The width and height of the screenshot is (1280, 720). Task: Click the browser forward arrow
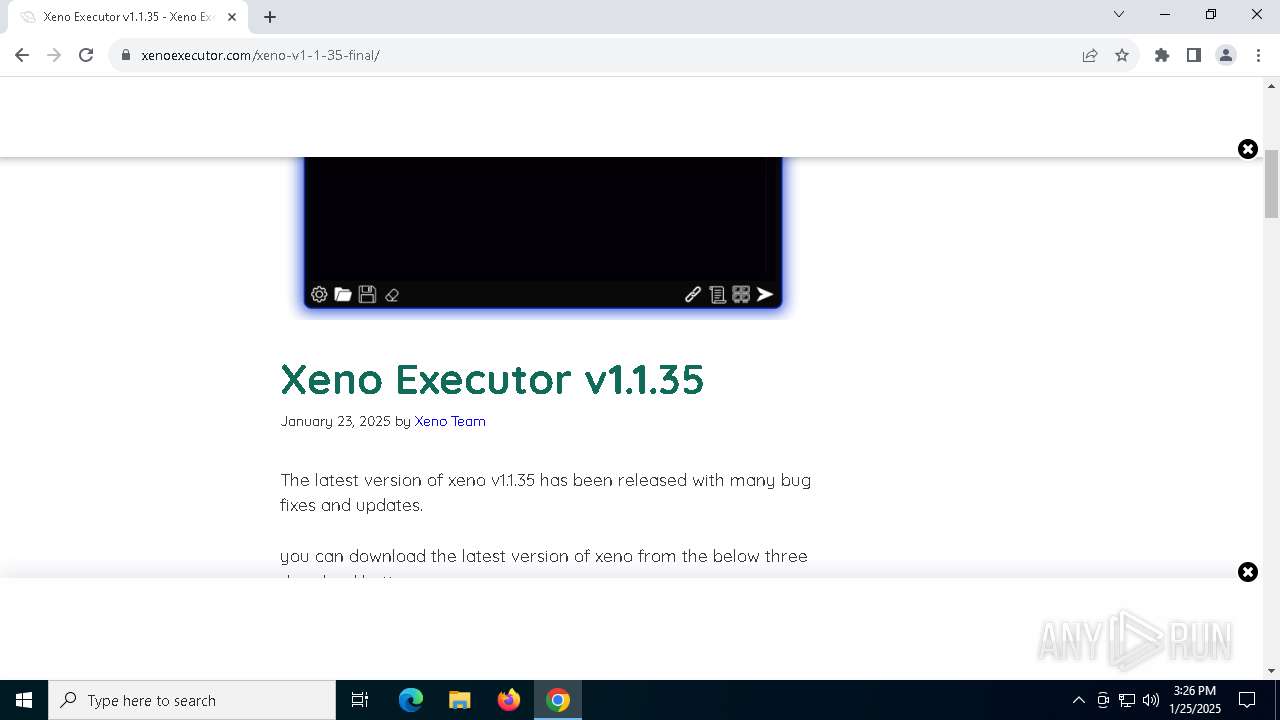[x=54, y=55]
